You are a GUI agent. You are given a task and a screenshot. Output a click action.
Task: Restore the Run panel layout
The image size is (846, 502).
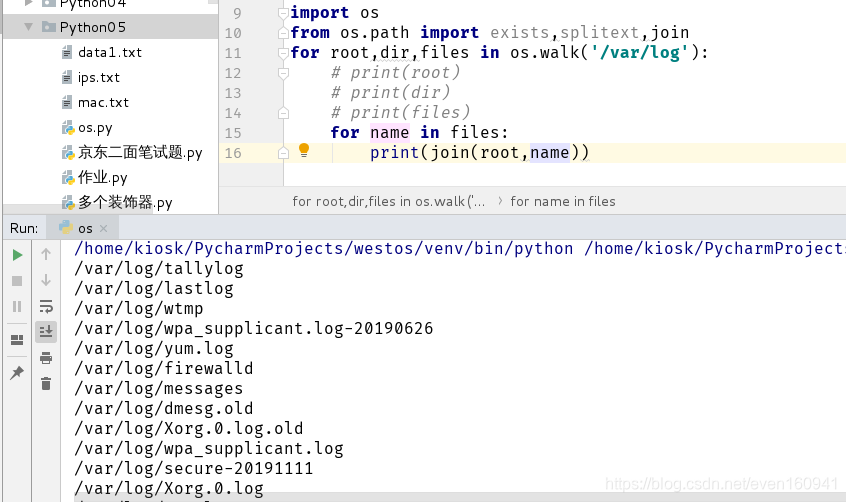pos(17,340)
